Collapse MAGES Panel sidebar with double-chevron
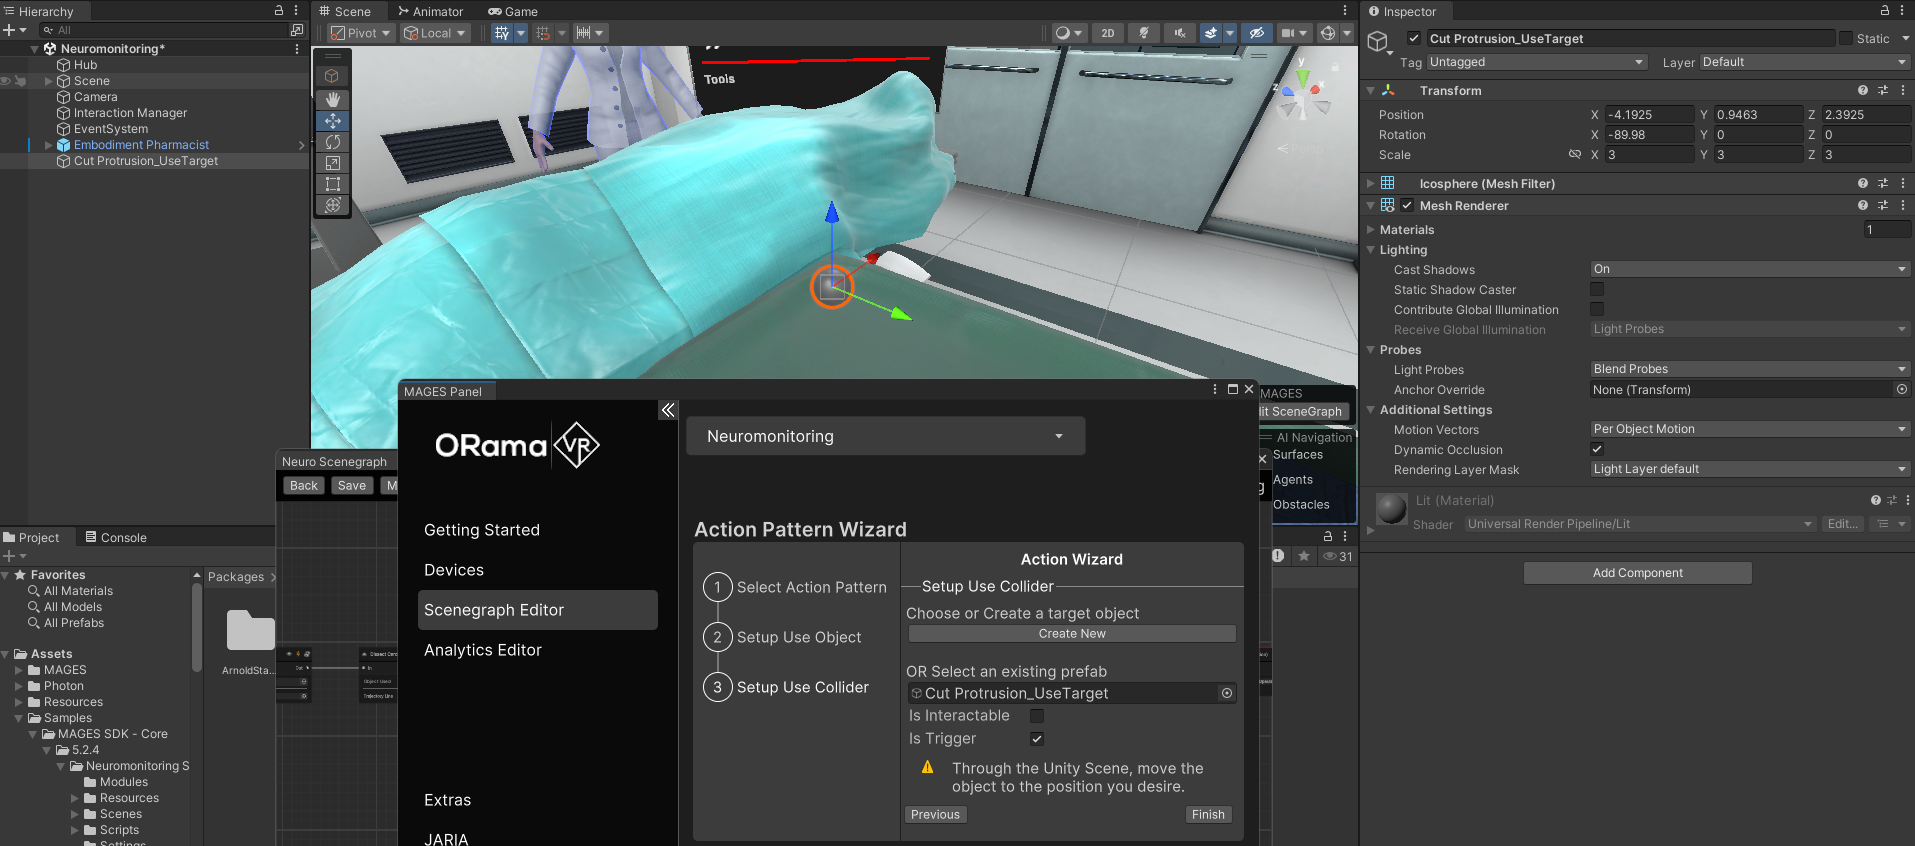Screen dimensions: 1915x846 click(x=668, y=410)
